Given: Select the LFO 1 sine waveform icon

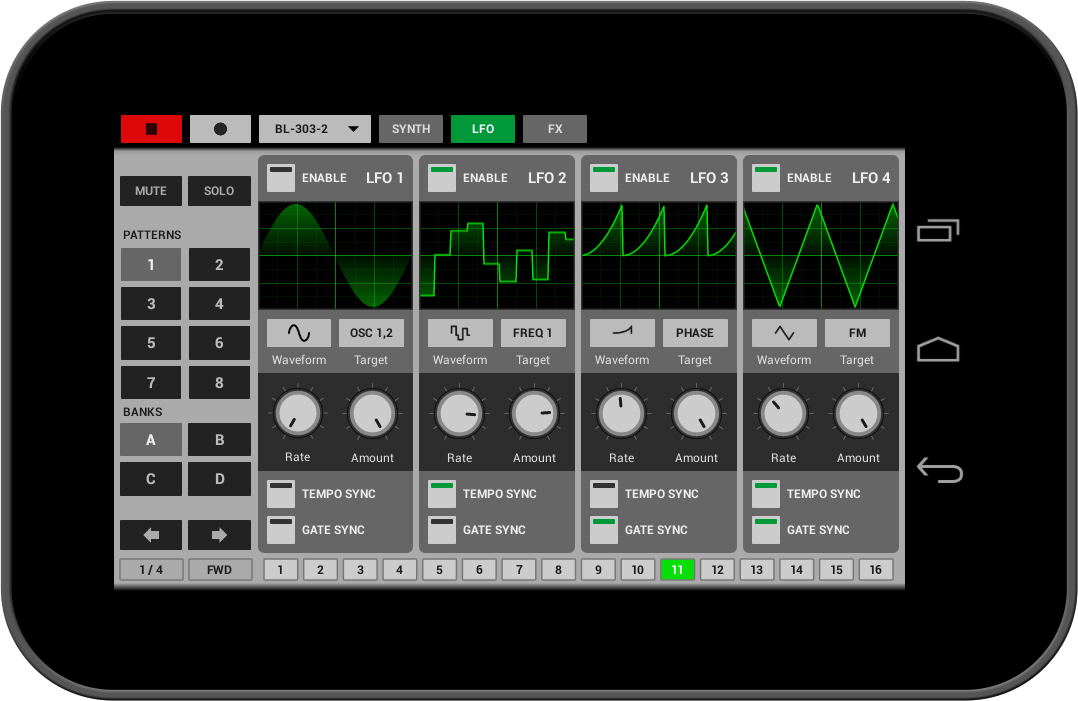Looking at the screenshot, I should [x=298, y=333].
